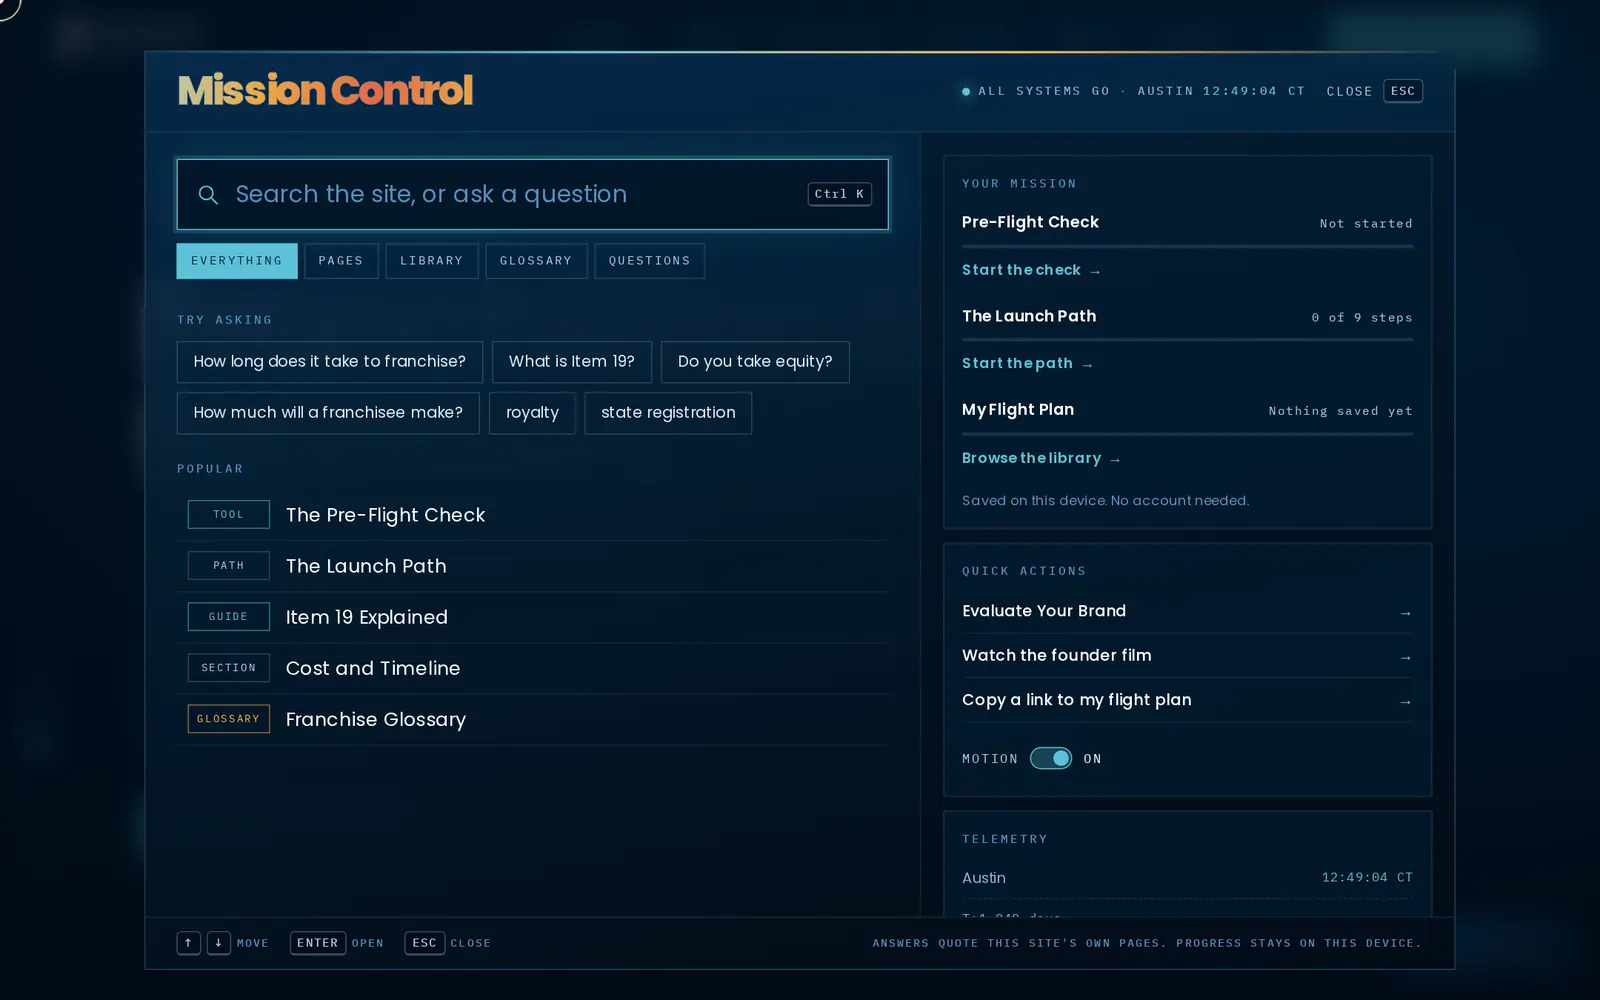This screenshot has width=1600, height=1000.
Task: Open Franchise Glossary result
Action: coord(533,719)
